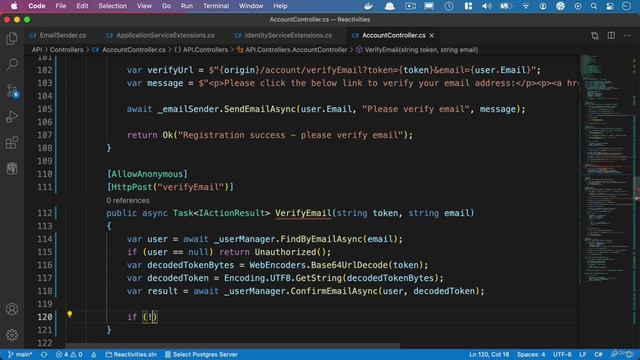Open the Accounts menu icon
Image resolution: width=640 pixels, height=360 pixels.
(x=12, y=309)
